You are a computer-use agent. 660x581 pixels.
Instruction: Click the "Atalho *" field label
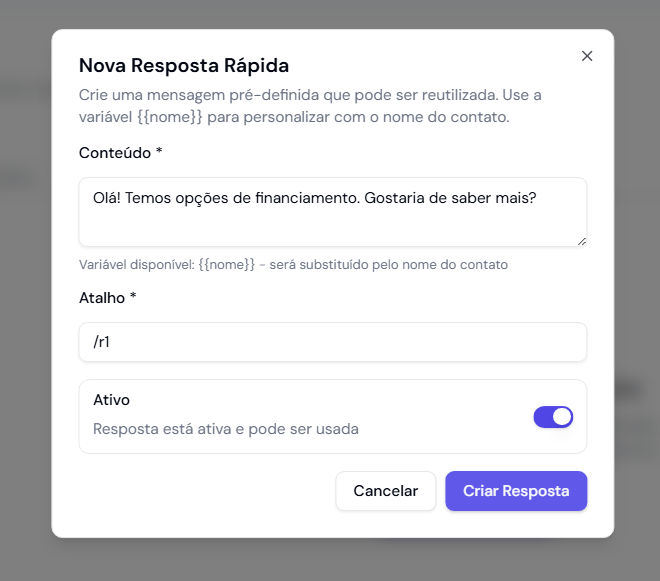(107, 298)
